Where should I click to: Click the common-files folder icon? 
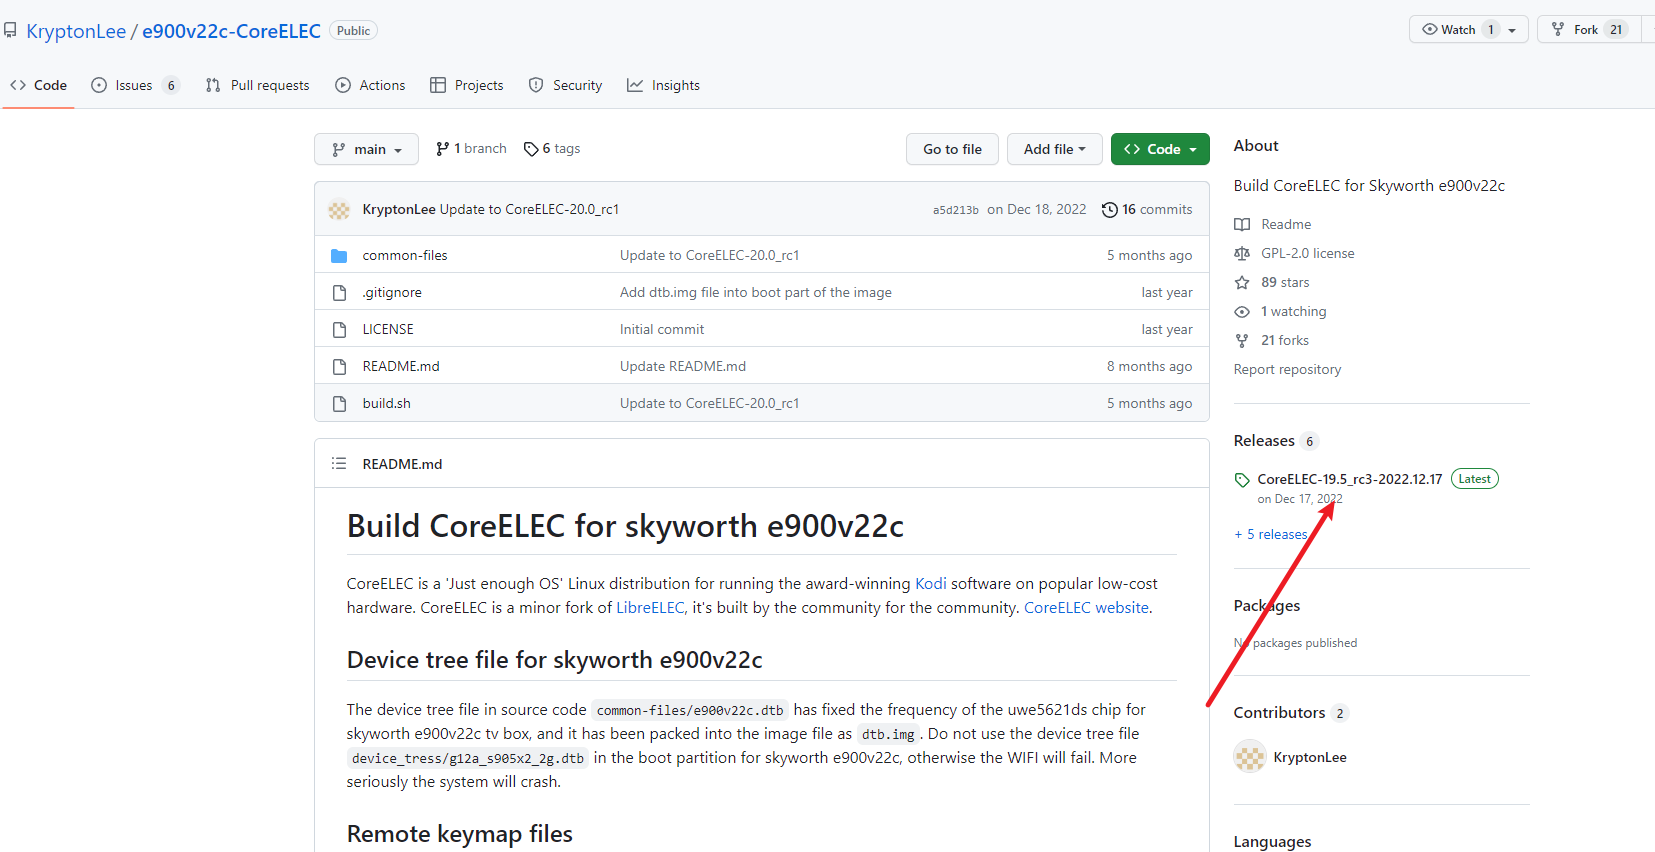(339, 256)
